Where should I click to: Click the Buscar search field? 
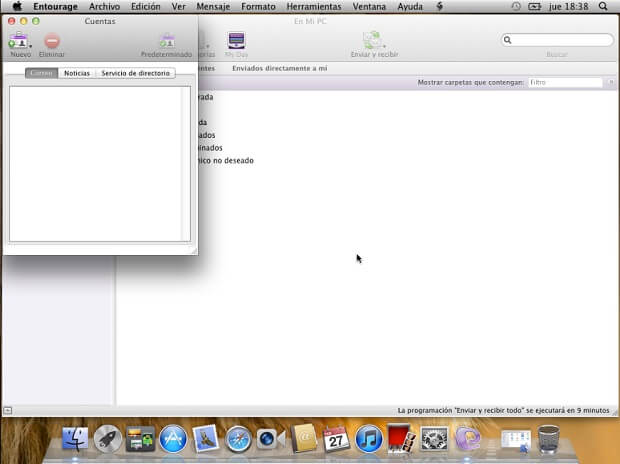557,40
